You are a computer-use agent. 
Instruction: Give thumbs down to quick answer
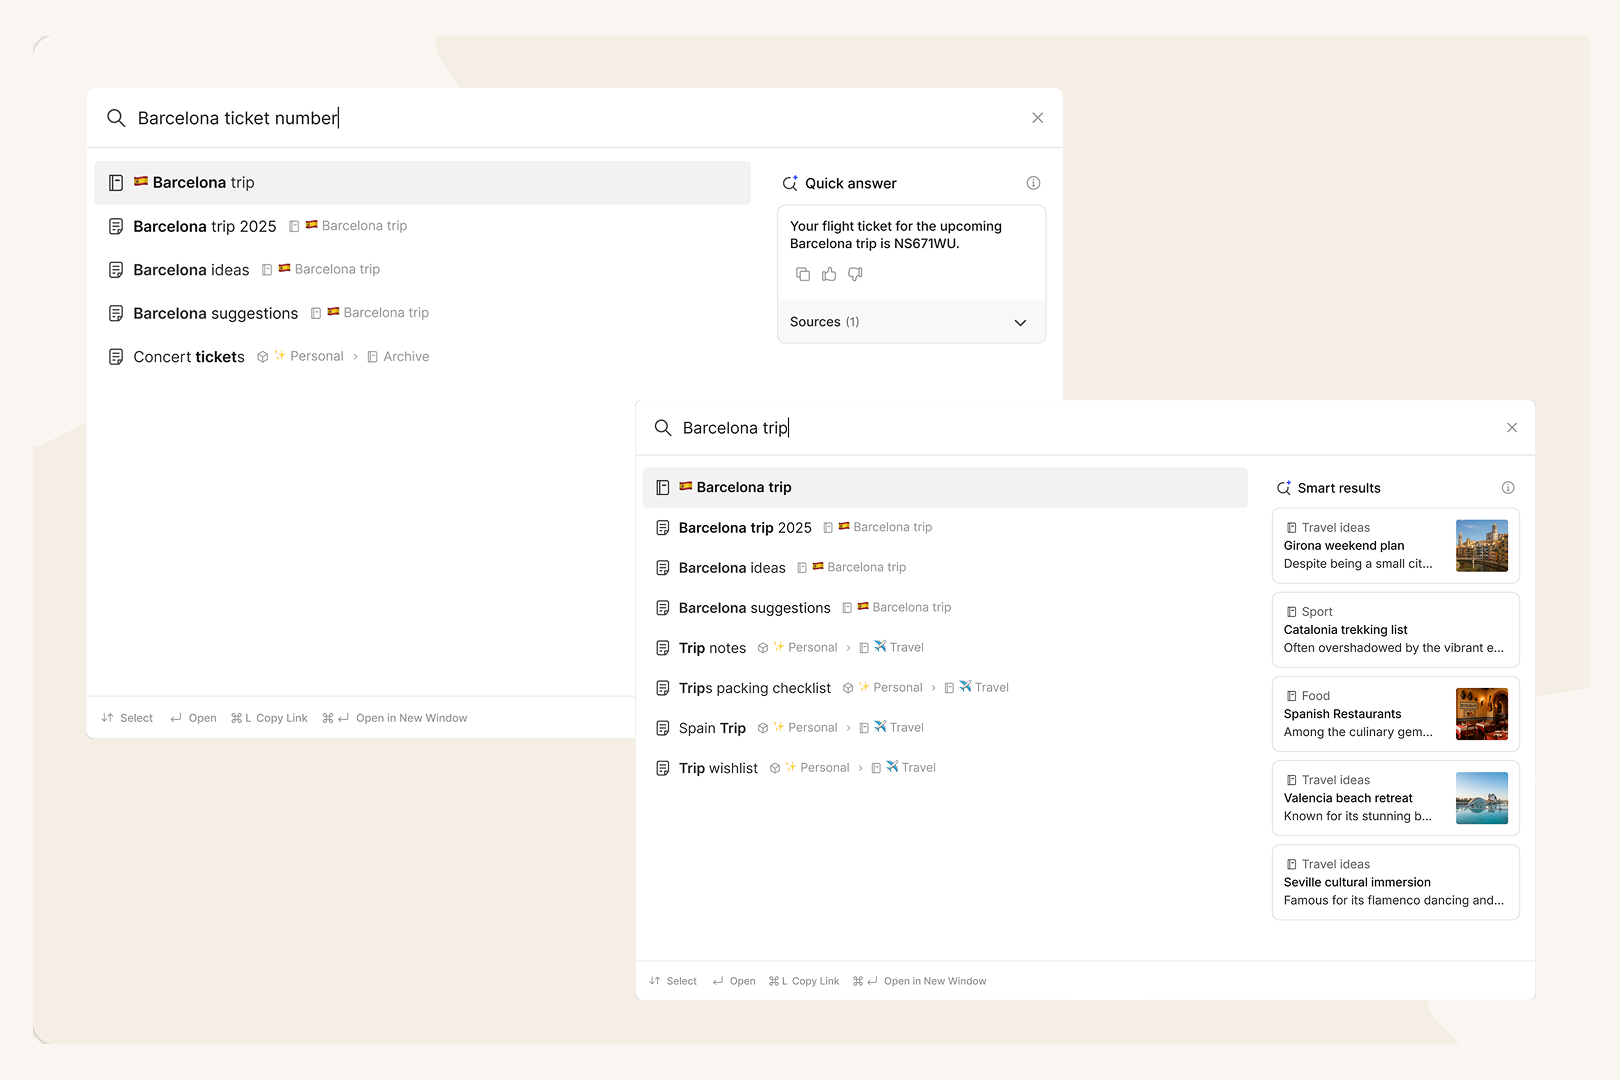(x=855, y=274)
